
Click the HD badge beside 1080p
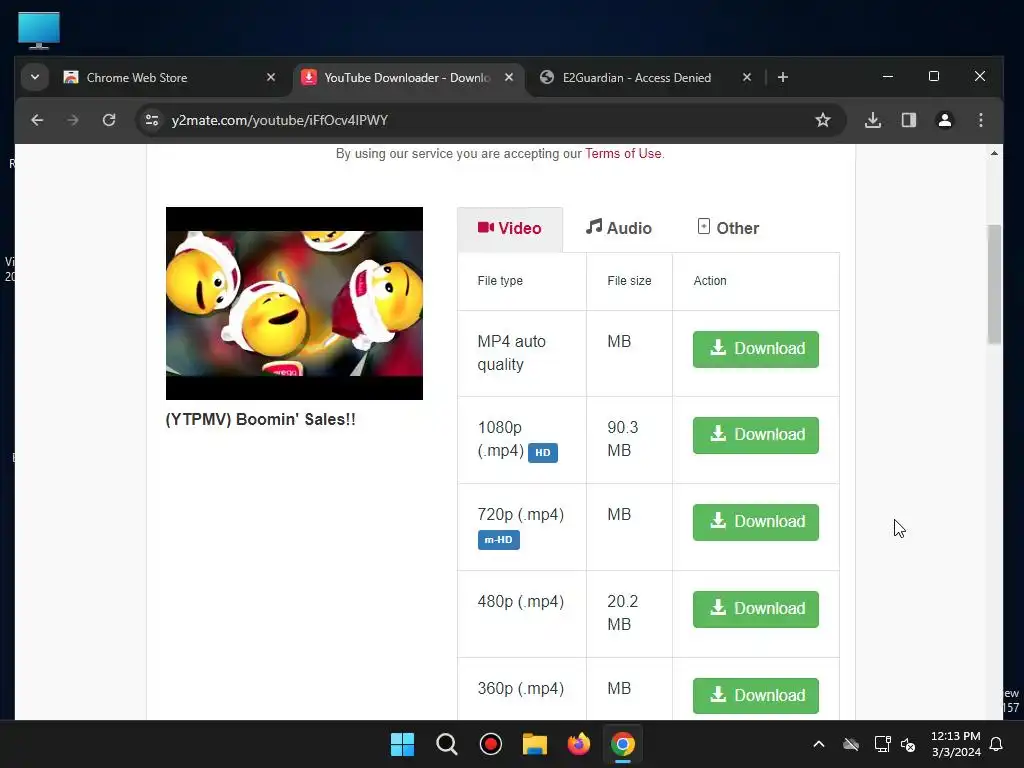tap(543, 453)
